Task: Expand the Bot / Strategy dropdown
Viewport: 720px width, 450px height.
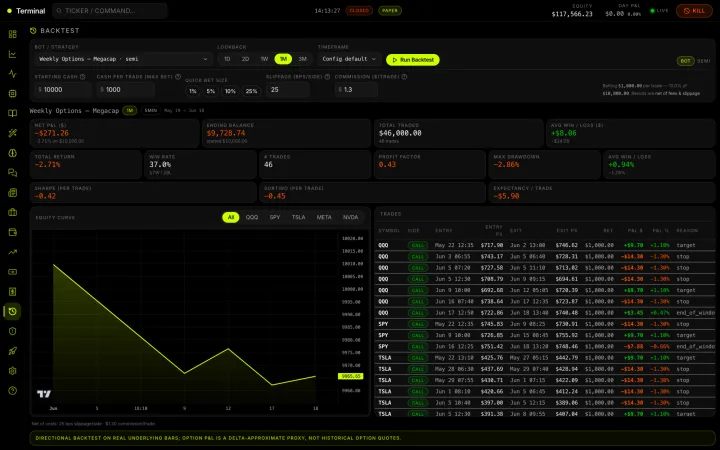Action: 123,59
